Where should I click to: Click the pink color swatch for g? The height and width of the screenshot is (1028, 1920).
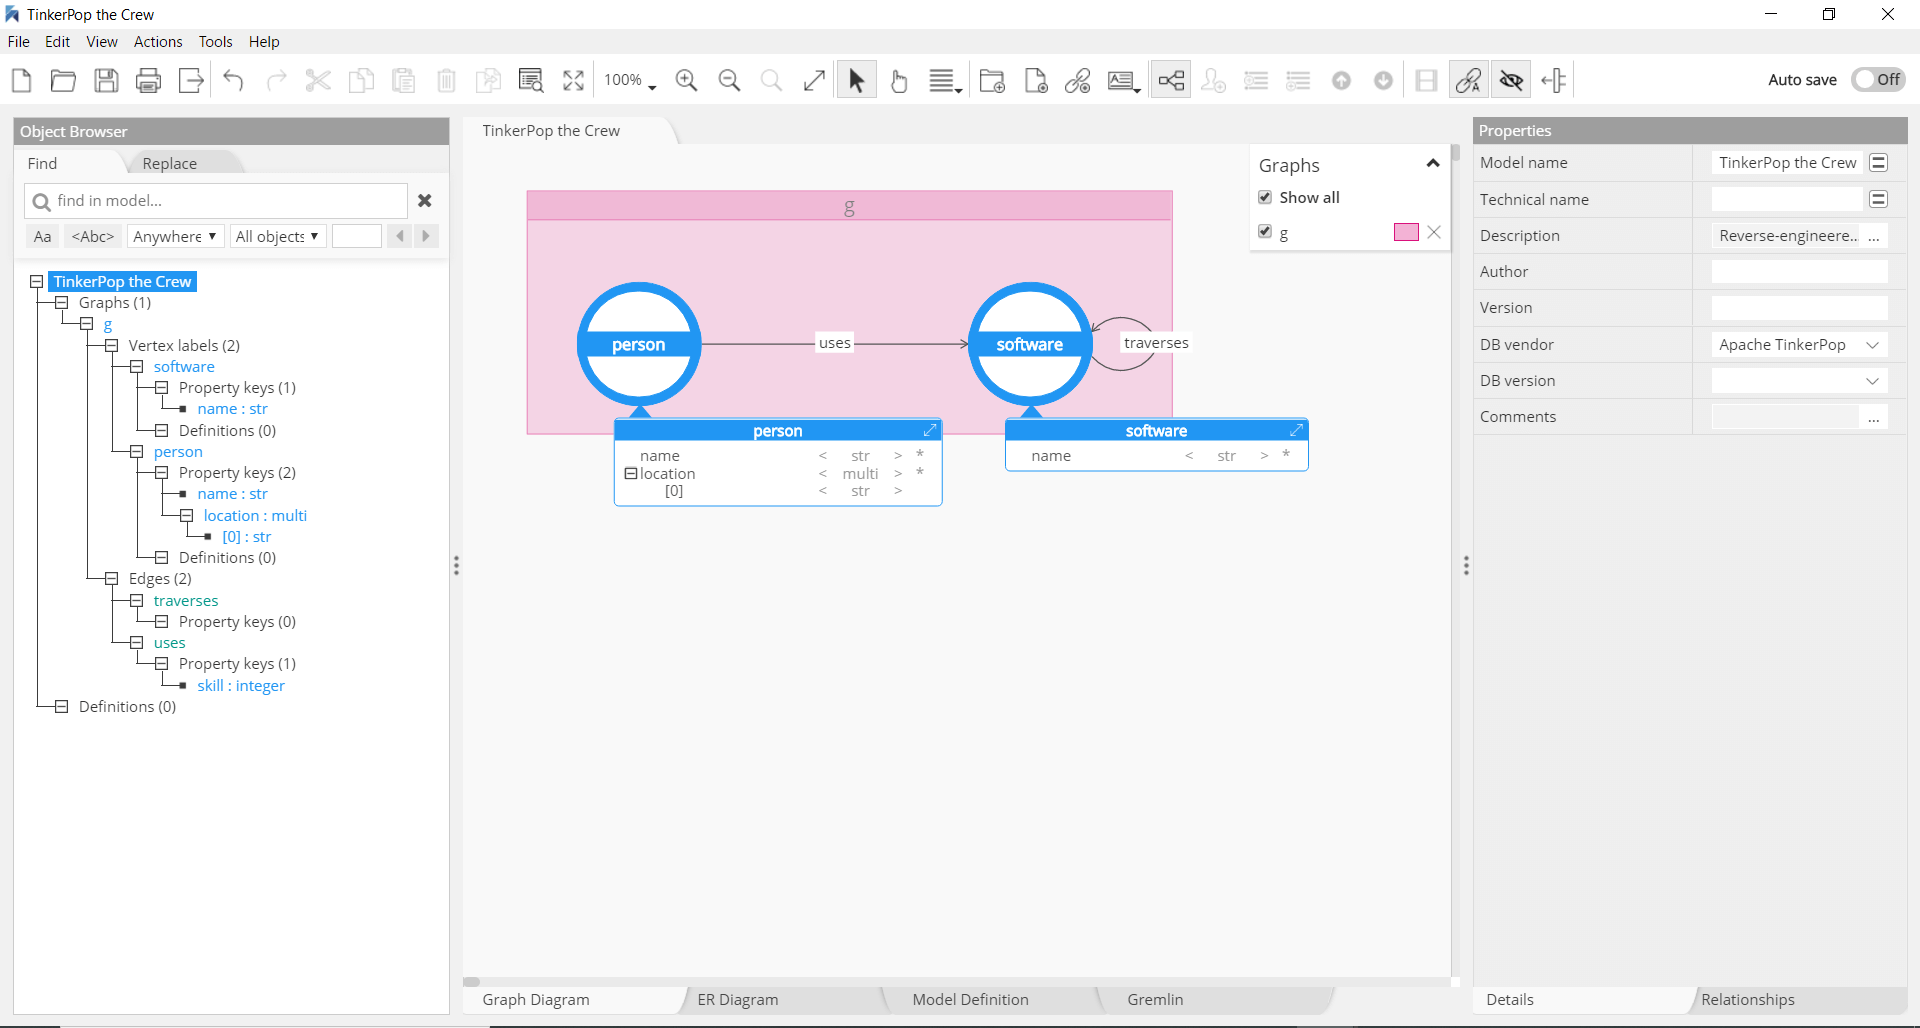[x=1406, y=232]
